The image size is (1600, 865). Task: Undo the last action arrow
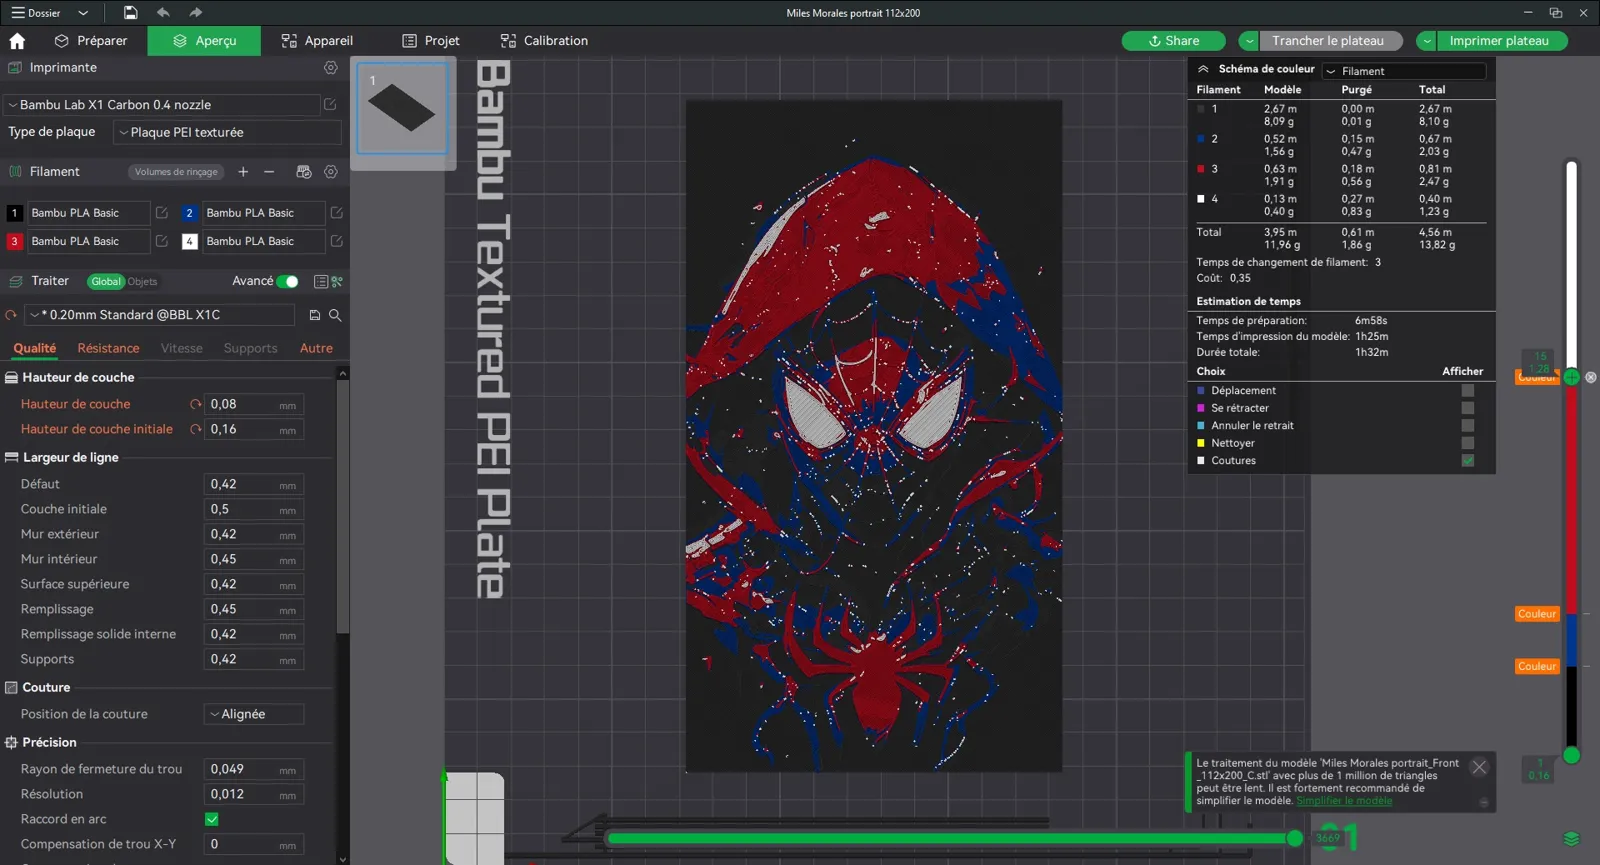[x=163, y=13]
